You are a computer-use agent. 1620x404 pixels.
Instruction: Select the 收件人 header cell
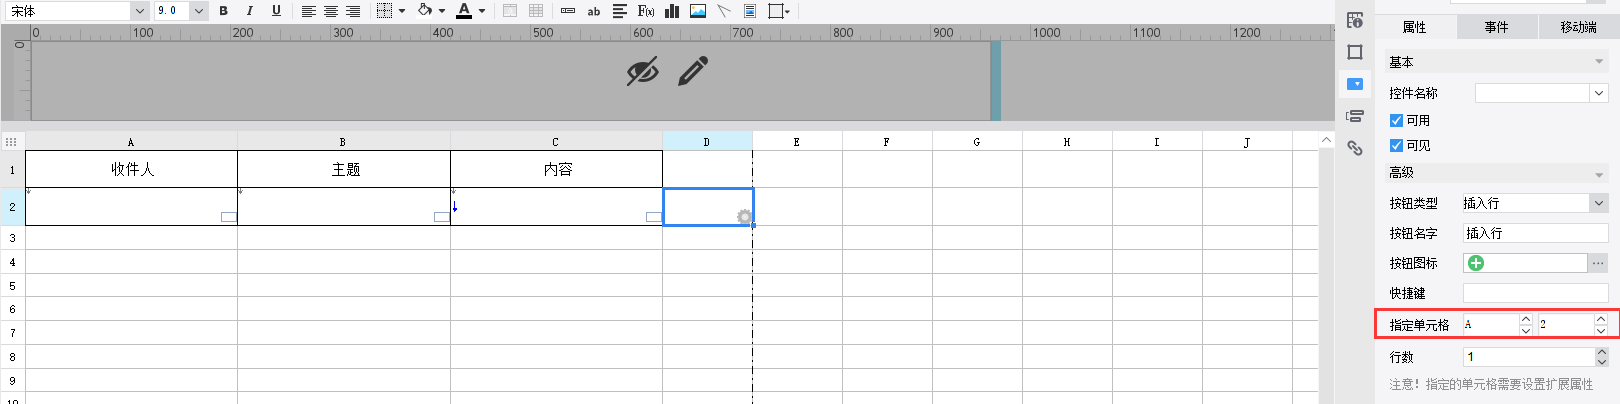(131, 169)
